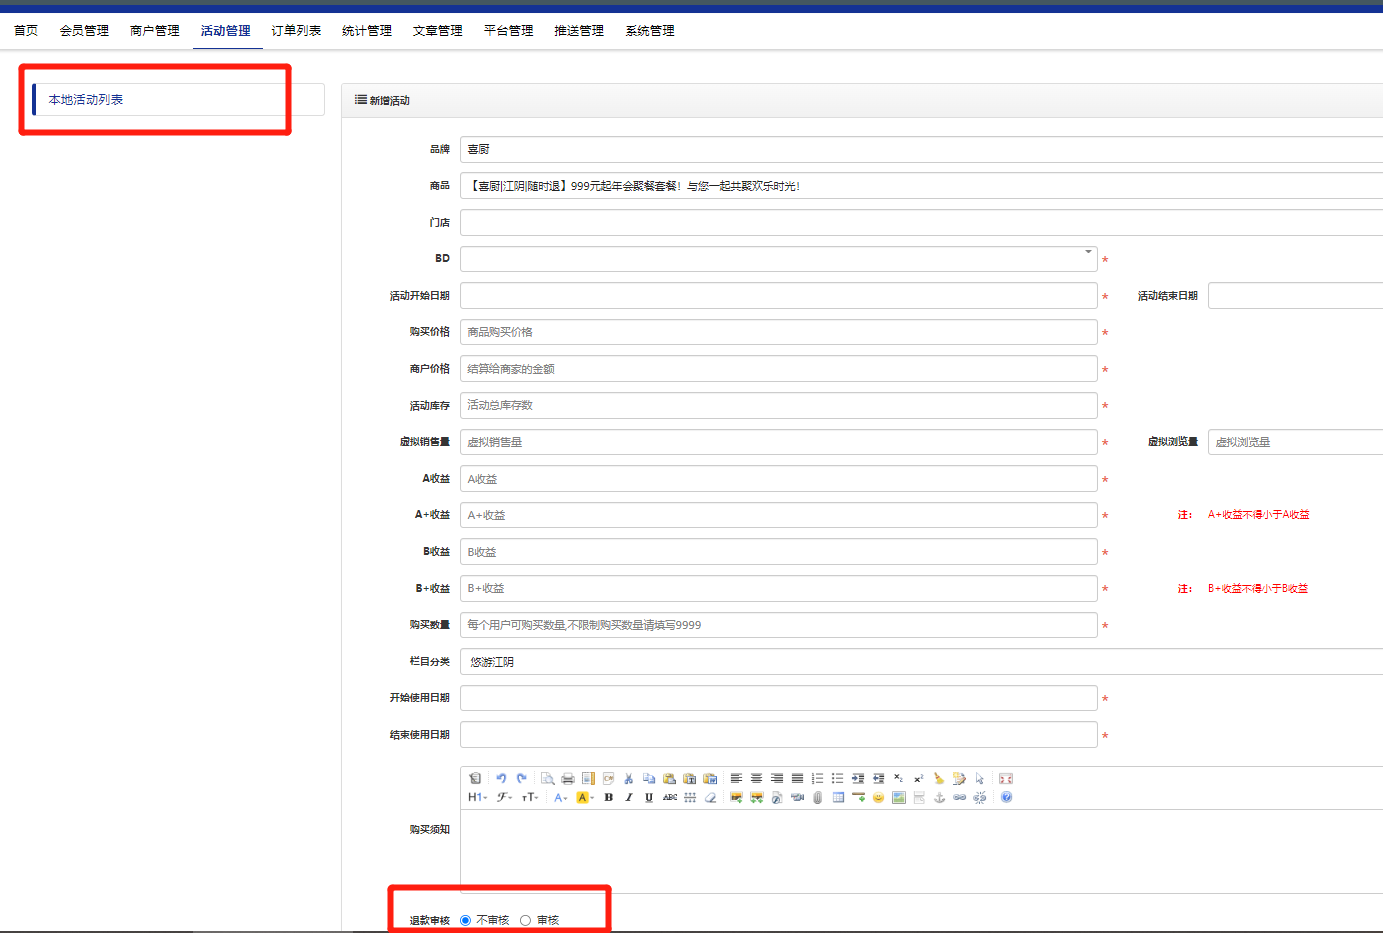Open the editor's about/help icon
The image size is (1383, 933).
1006,797
